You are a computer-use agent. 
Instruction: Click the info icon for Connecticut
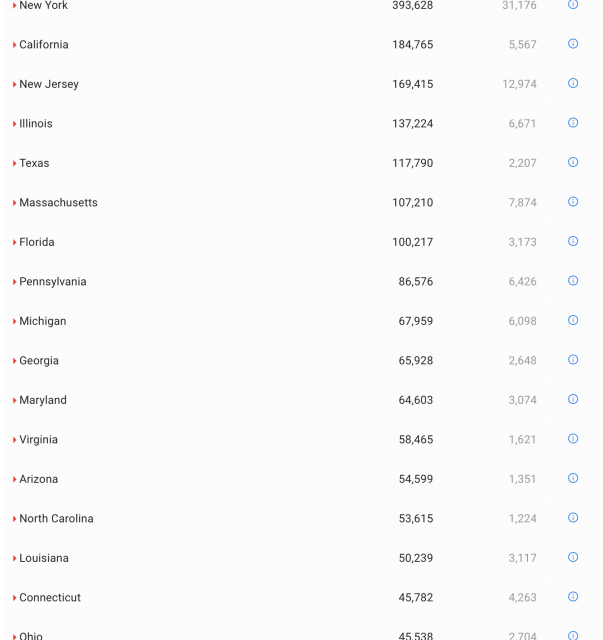[573, 597]
